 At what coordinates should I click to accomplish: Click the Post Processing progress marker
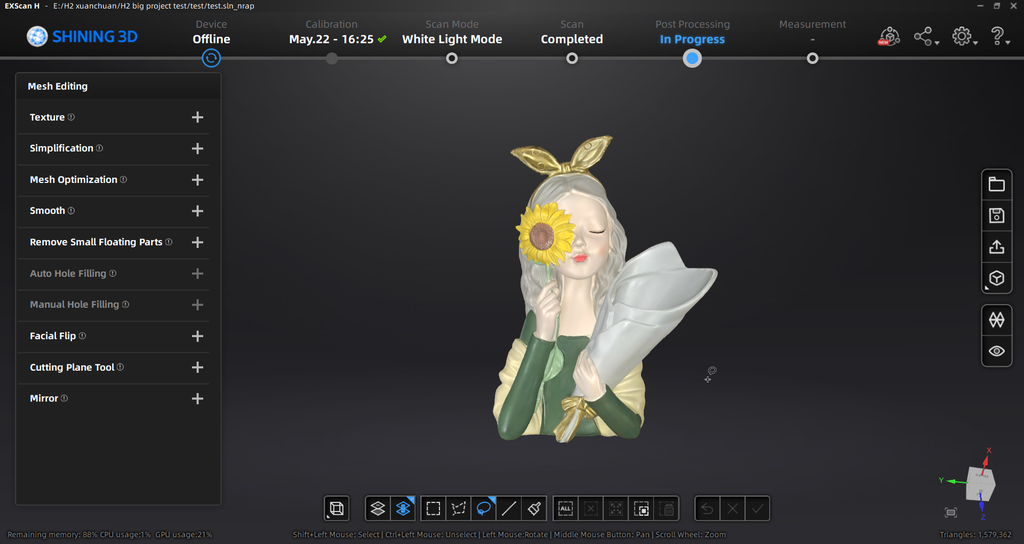[692, 58]
